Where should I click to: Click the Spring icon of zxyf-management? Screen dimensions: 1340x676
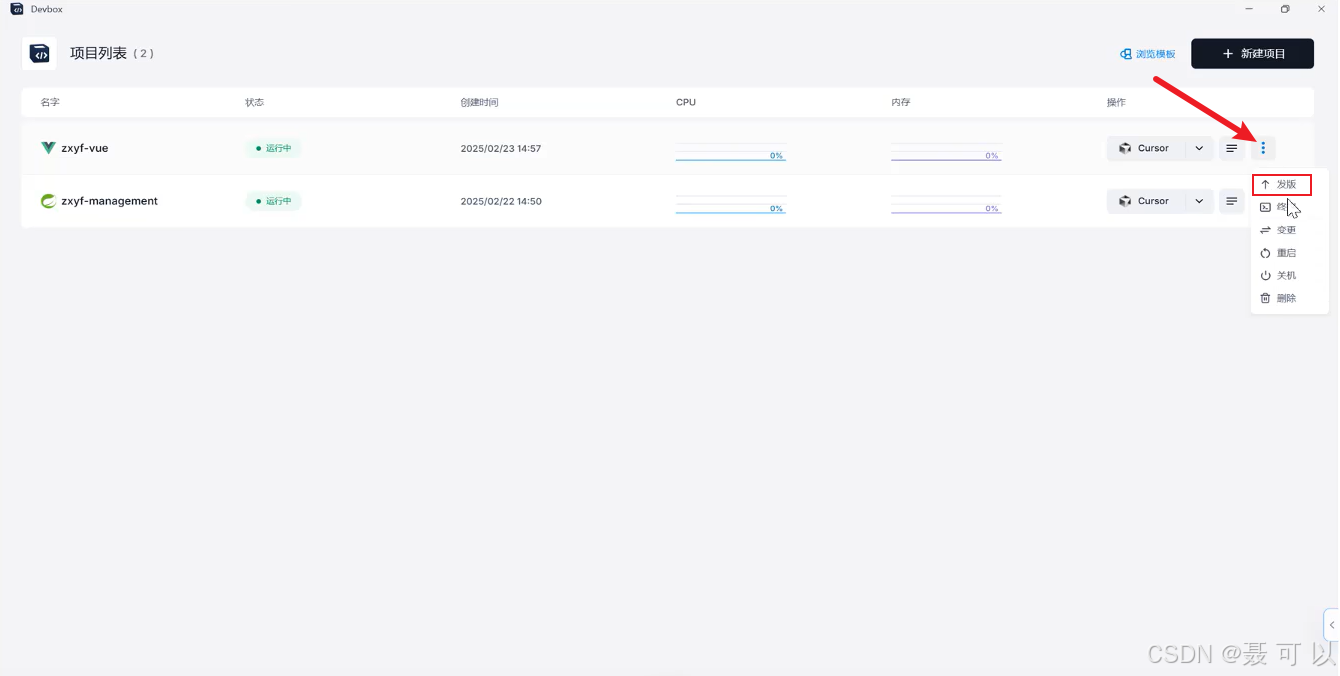[x=48, y=201]
